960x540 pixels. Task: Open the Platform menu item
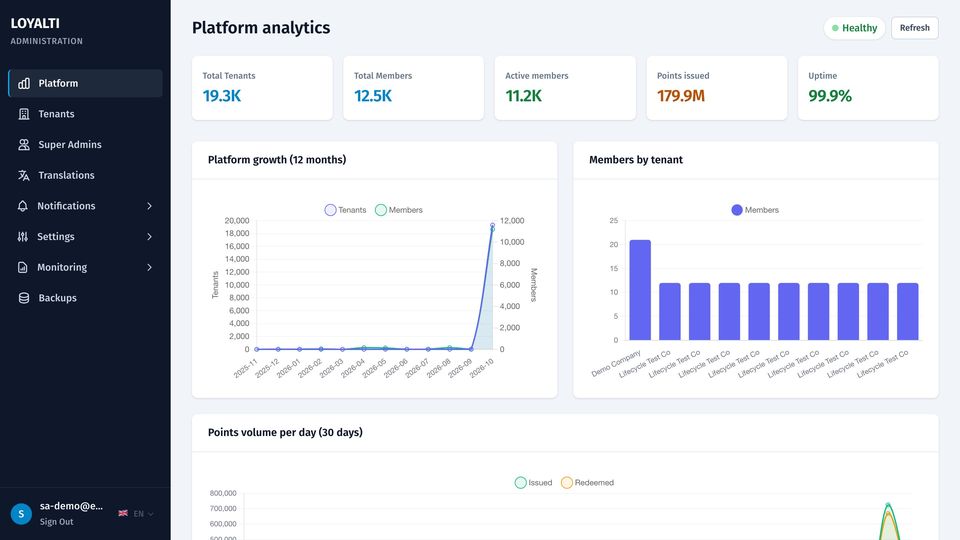pos(85,83)
